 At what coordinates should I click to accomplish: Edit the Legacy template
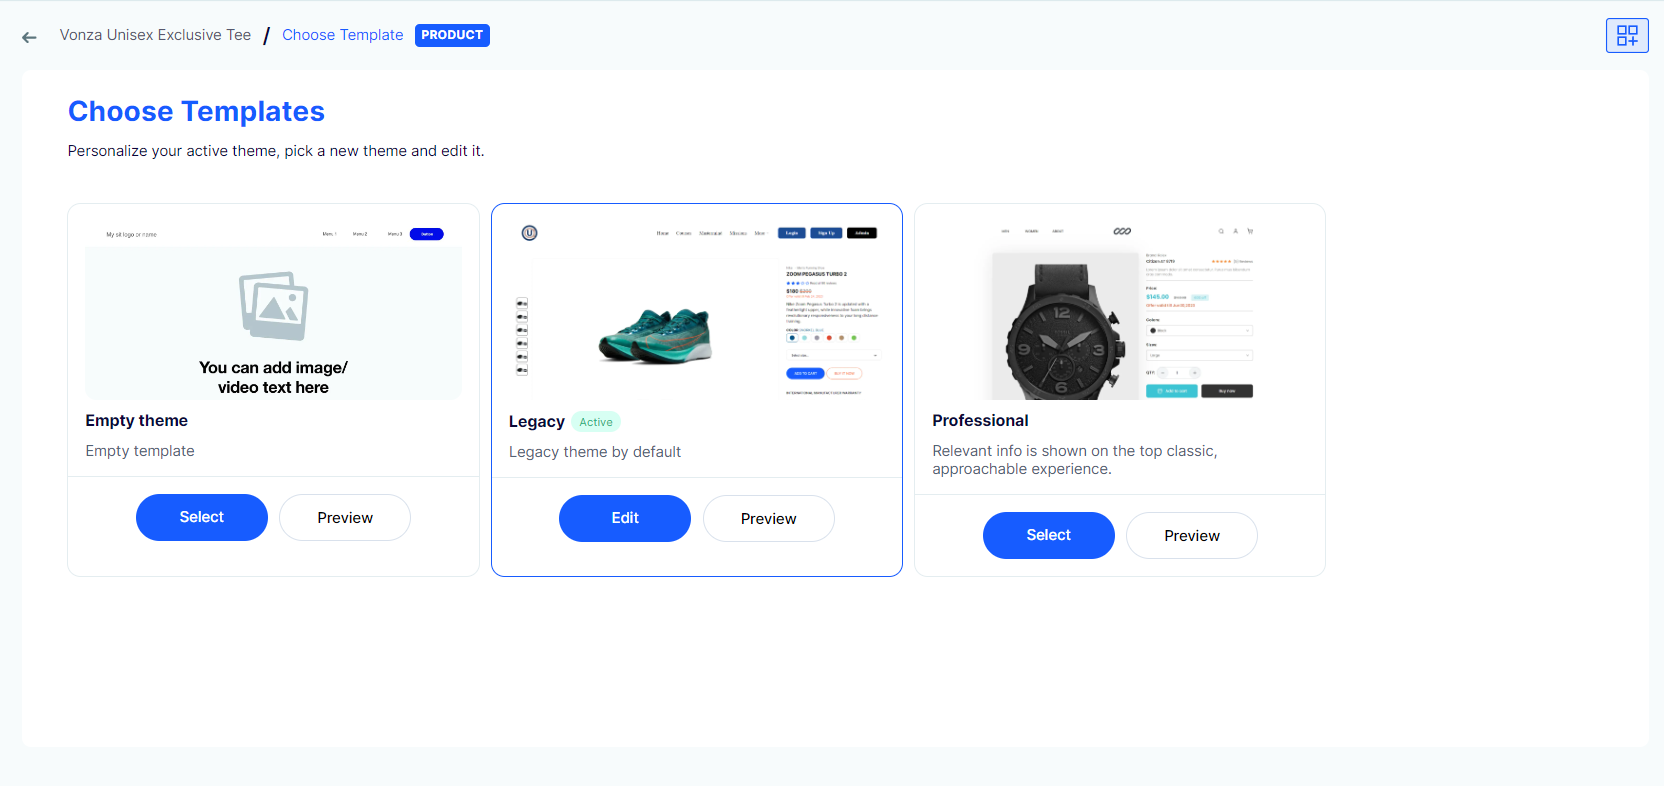coord(625,518)
